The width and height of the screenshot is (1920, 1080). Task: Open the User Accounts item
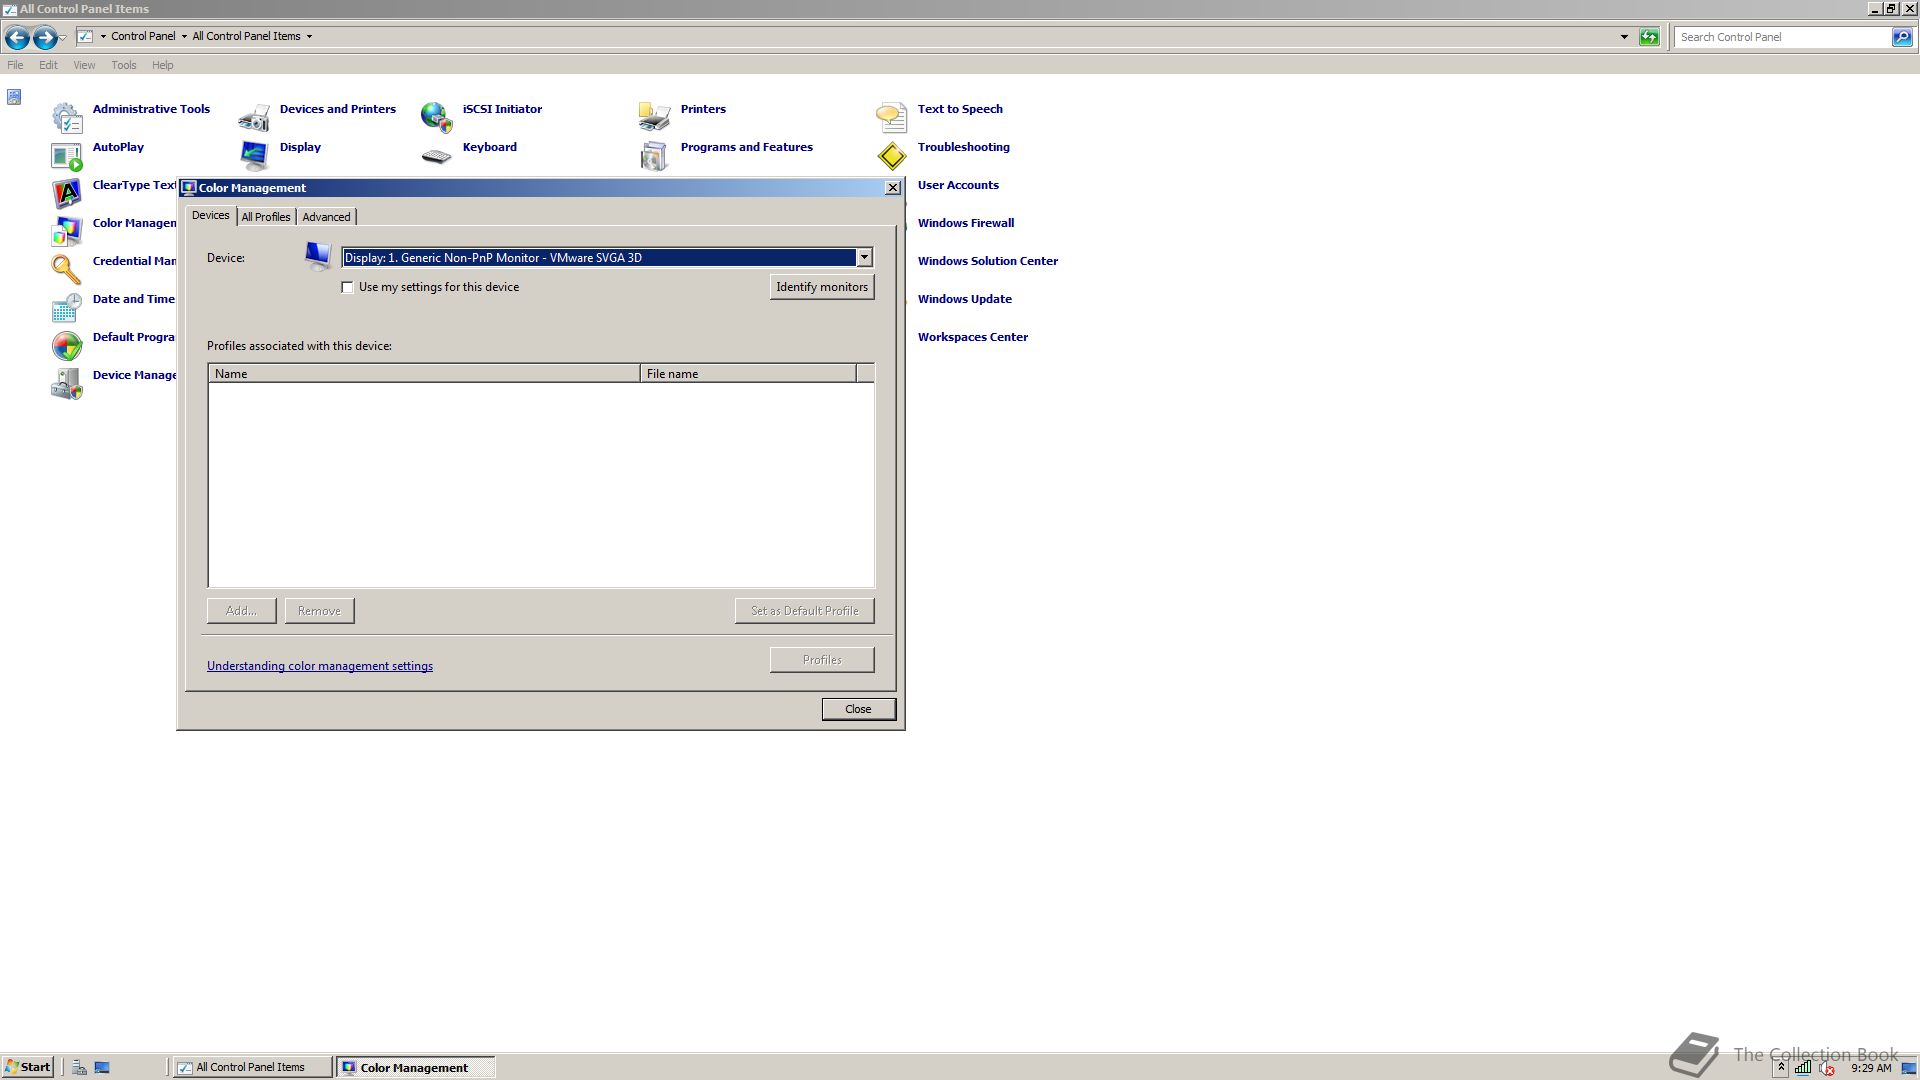click(x=958, y=185)
